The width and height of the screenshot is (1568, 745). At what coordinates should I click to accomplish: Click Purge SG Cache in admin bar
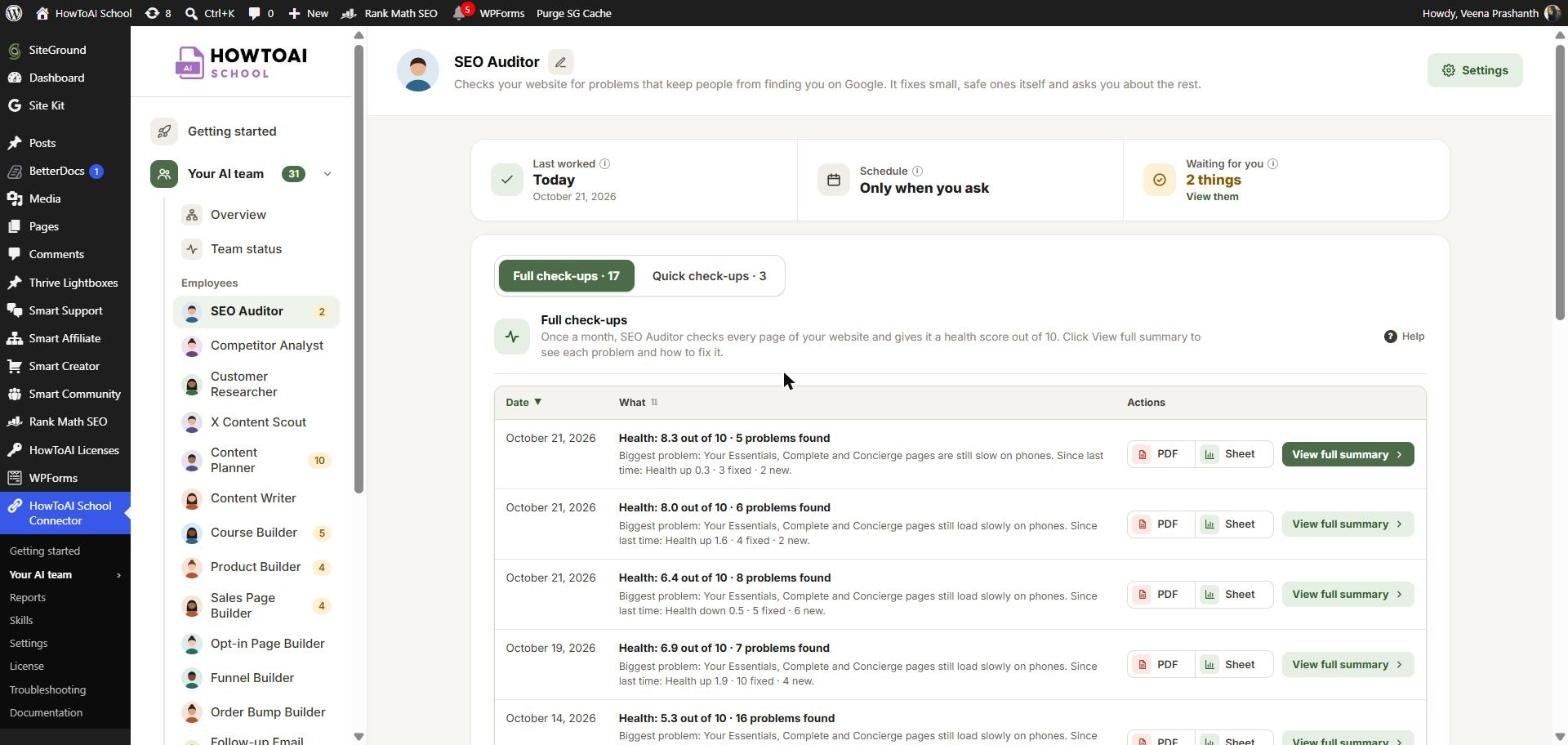(x=574, y=13)
